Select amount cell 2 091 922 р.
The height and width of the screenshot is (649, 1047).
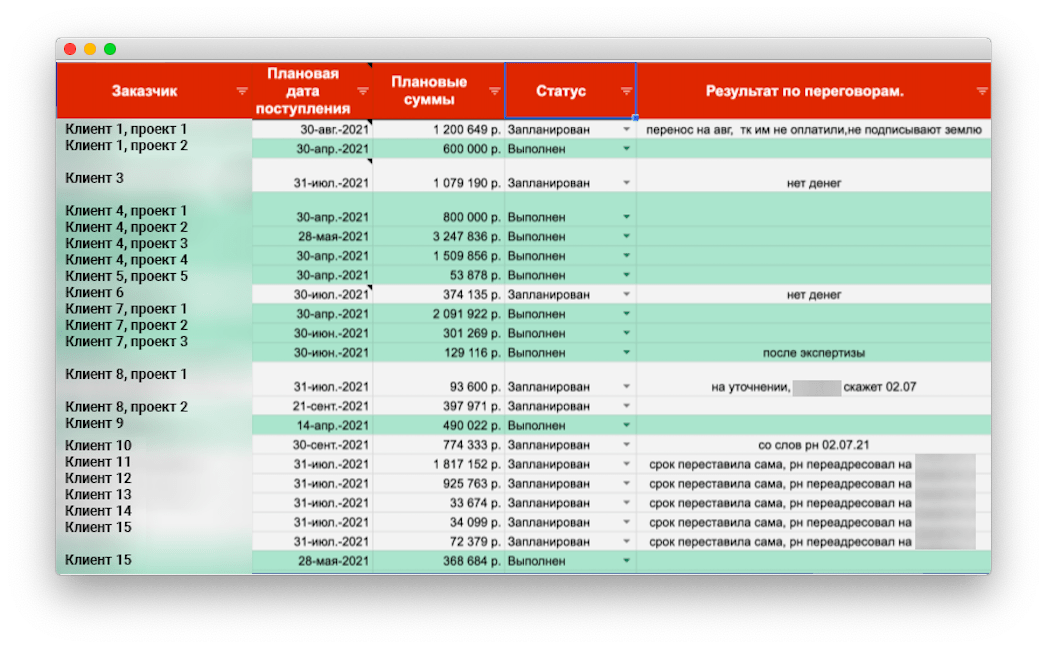(438, 314)
